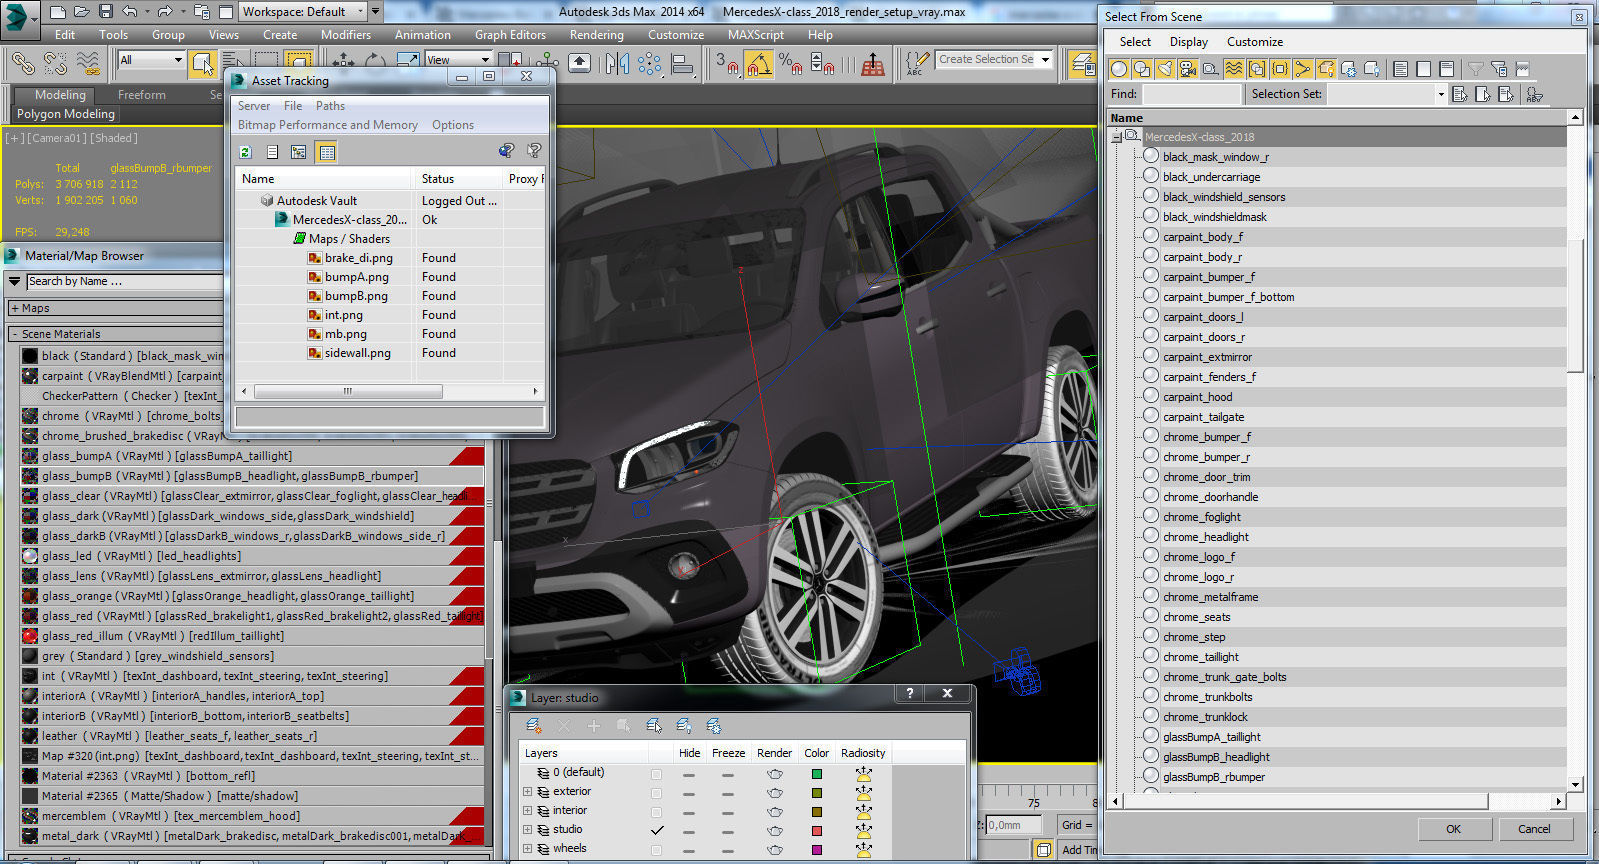Click the Help icon in Asset Tracking toolbar
Viewport: 1599px width, 864px height.
click(535, 151)
